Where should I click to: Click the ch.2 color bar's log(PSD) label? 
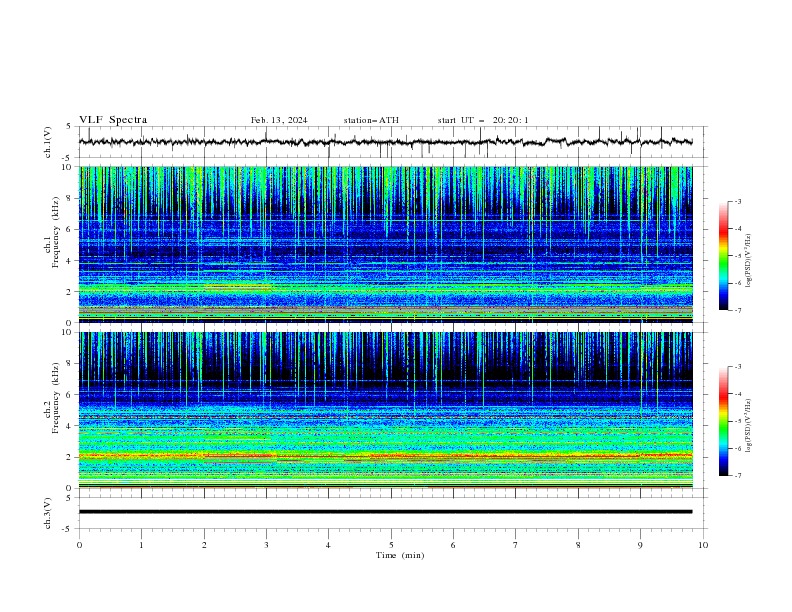(749, 425)
